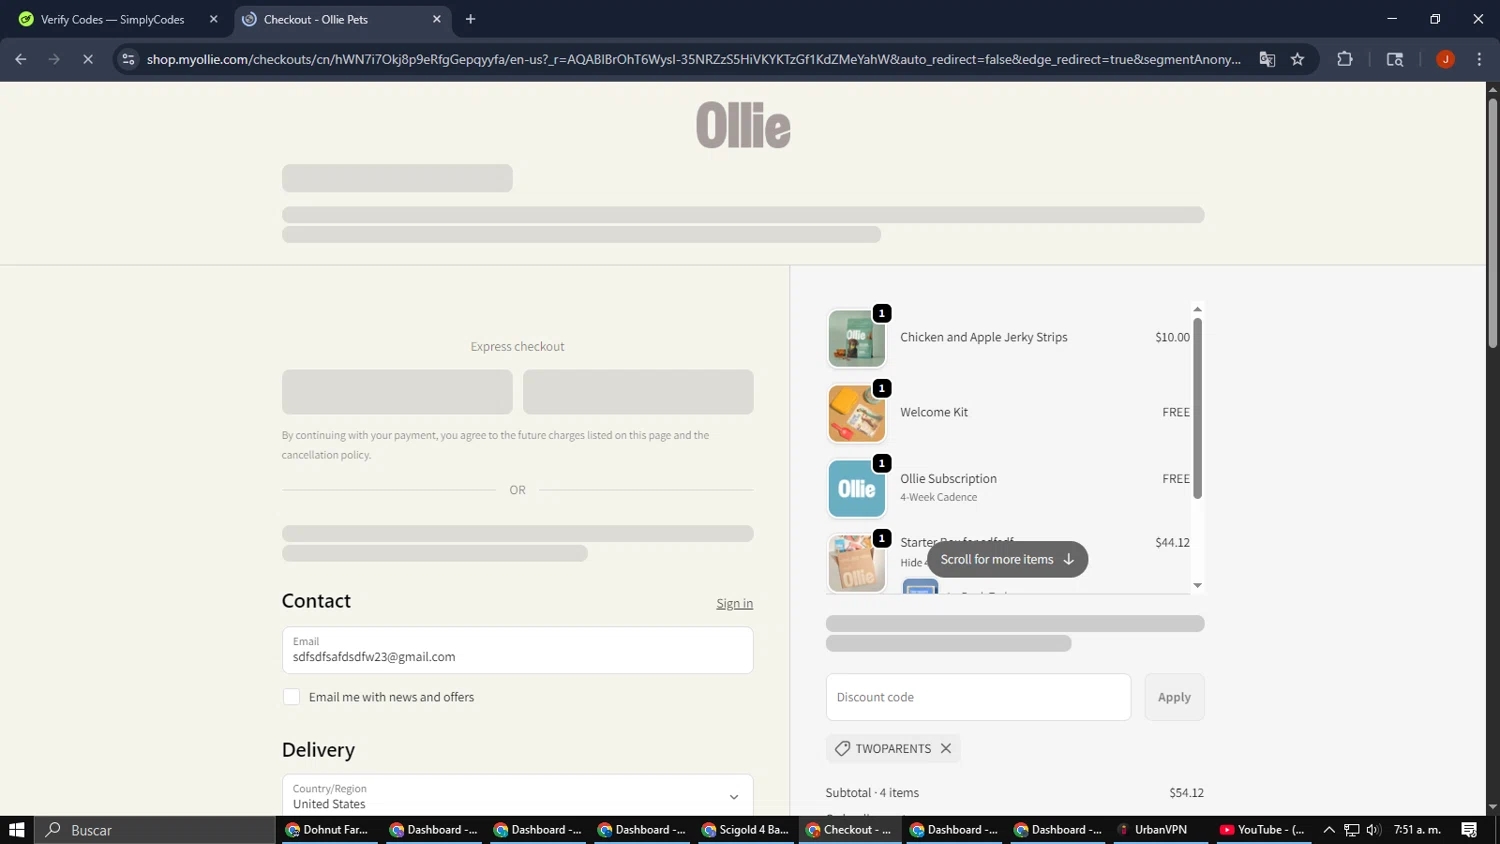Click the Buscar taskbar search box

[155, 830]
